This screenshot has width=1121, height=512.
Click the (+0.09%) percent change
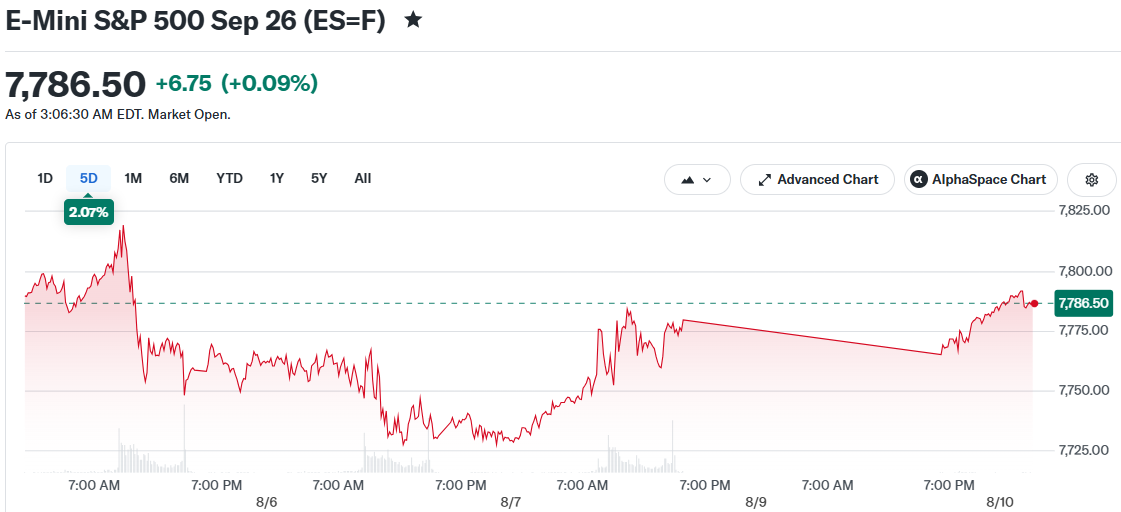pyautogui.click(x=270, y=84)
